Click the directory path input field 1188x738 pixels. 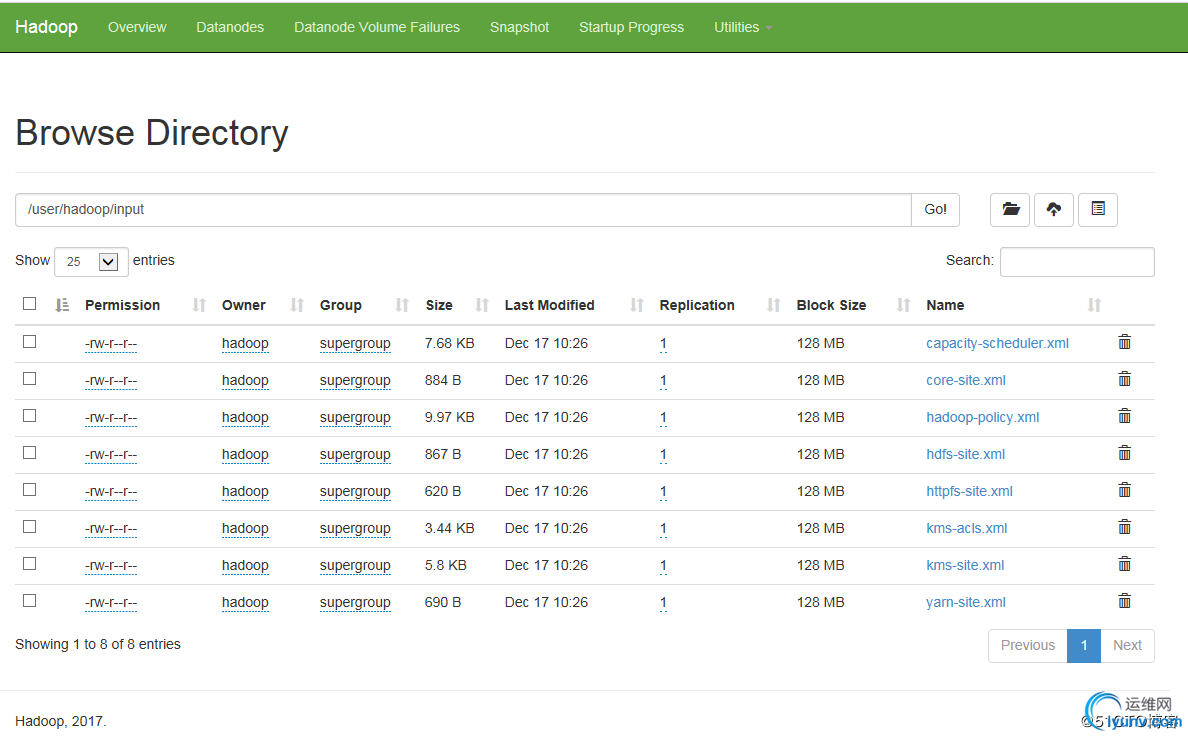(x=463, y=210)
